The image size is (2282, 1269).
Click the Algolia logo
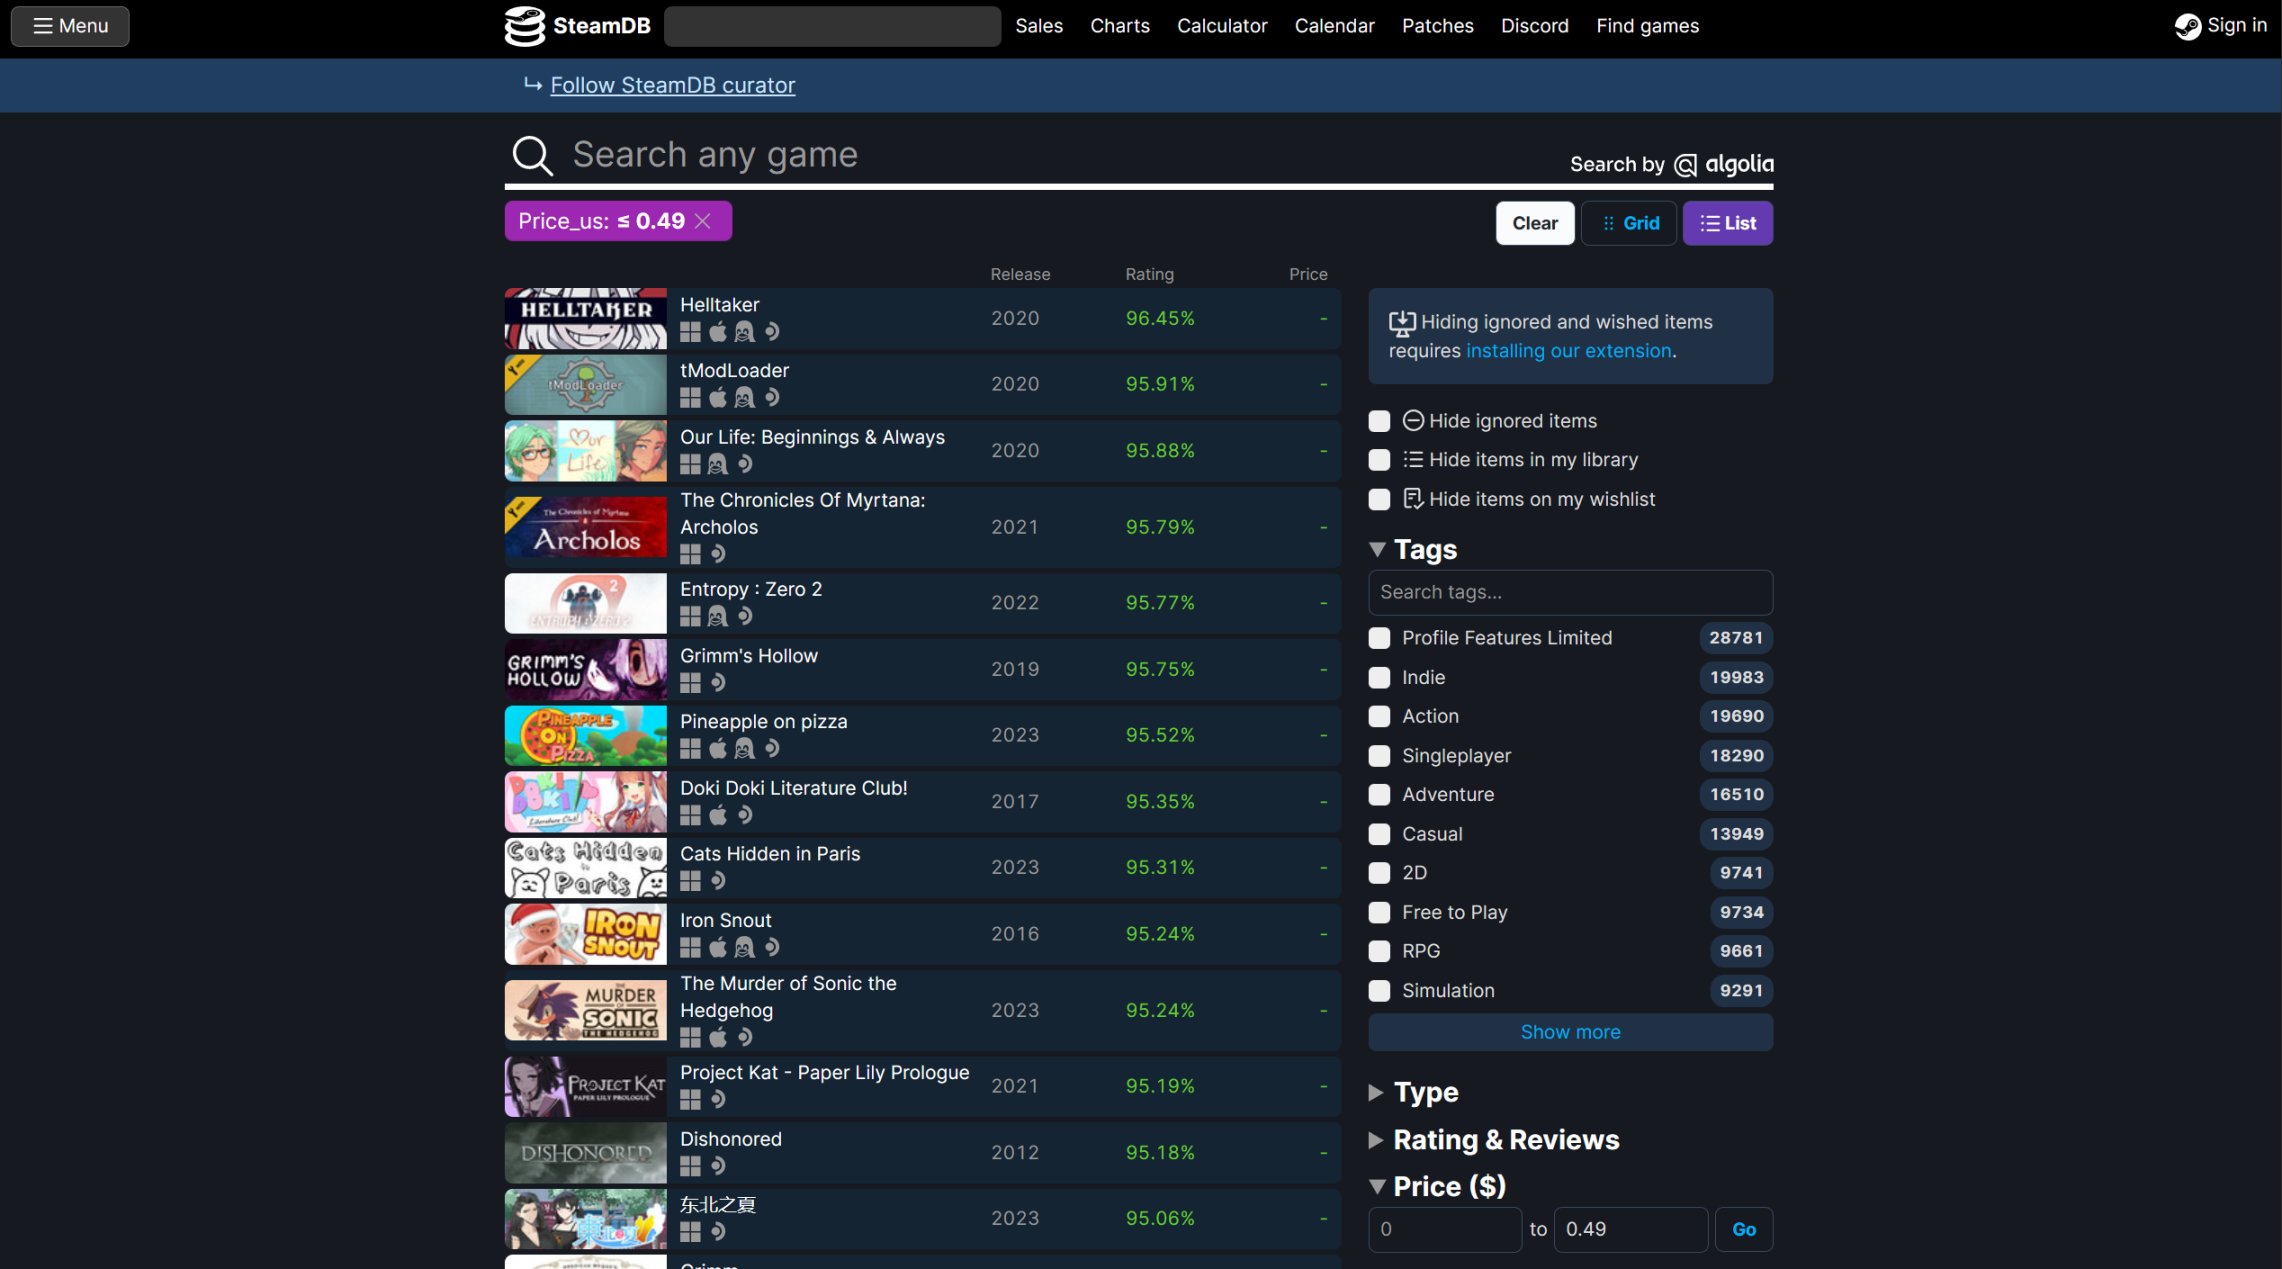click(1724, 164)
